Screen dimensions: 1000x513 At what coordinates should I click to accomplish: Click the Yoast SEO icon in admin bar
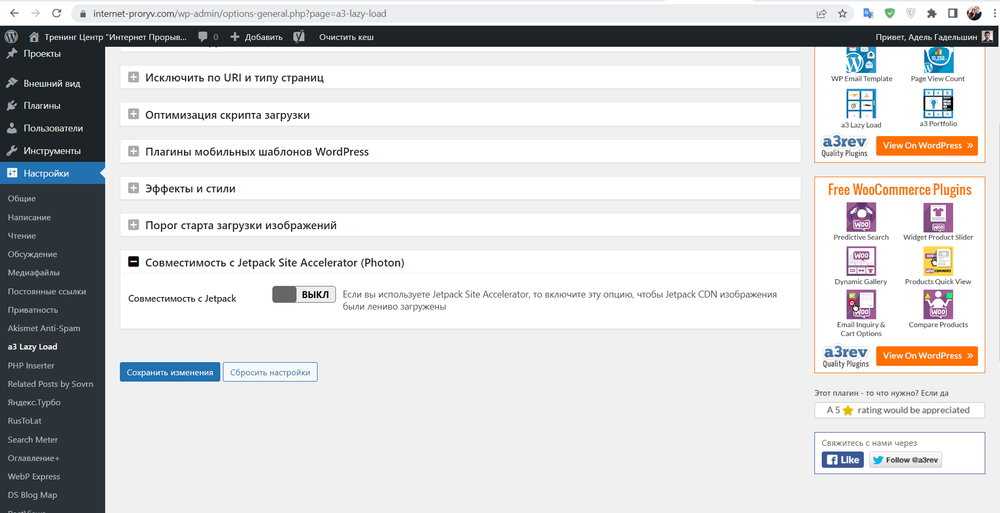[x=298, y=36]
